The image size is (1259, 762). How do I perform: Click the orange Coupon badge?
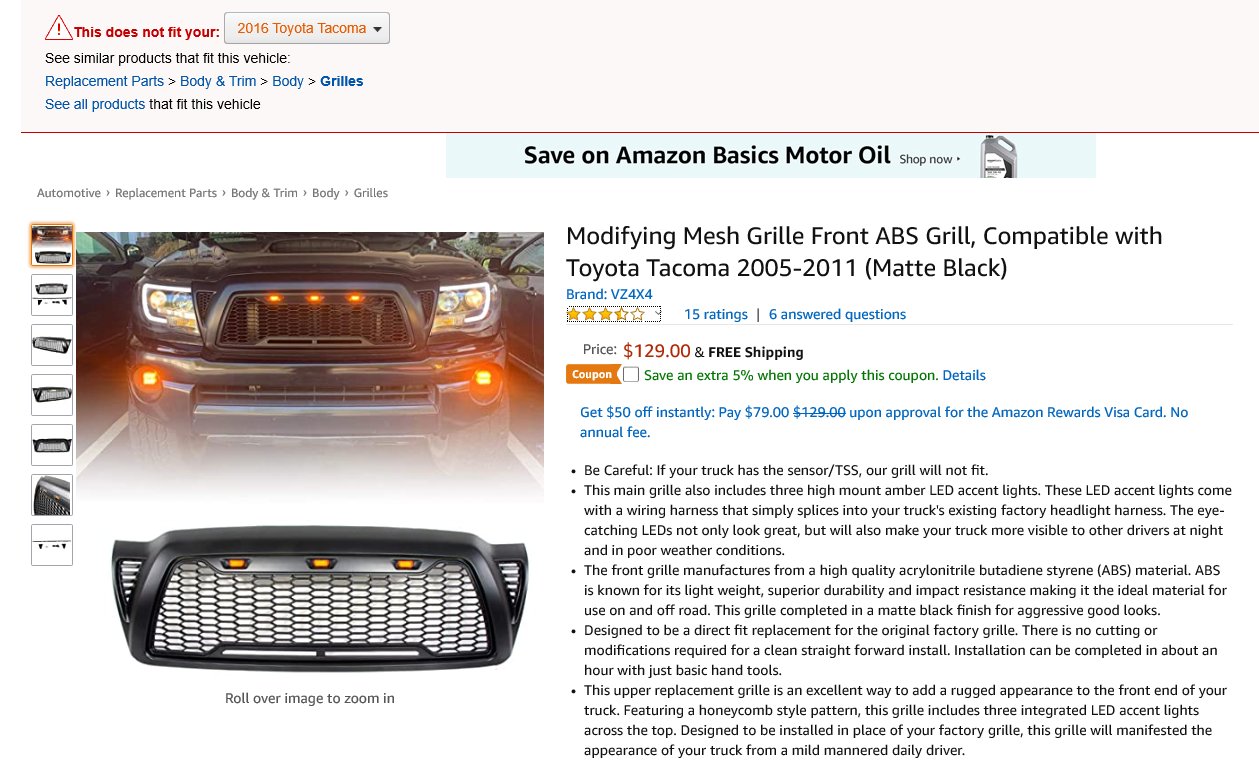[592, 375]
